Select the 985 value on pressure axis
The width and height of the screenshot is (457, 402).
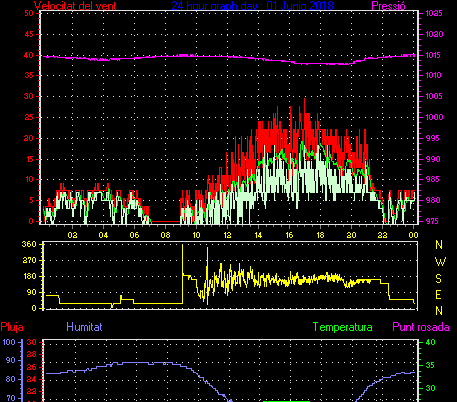pos(433,179)
